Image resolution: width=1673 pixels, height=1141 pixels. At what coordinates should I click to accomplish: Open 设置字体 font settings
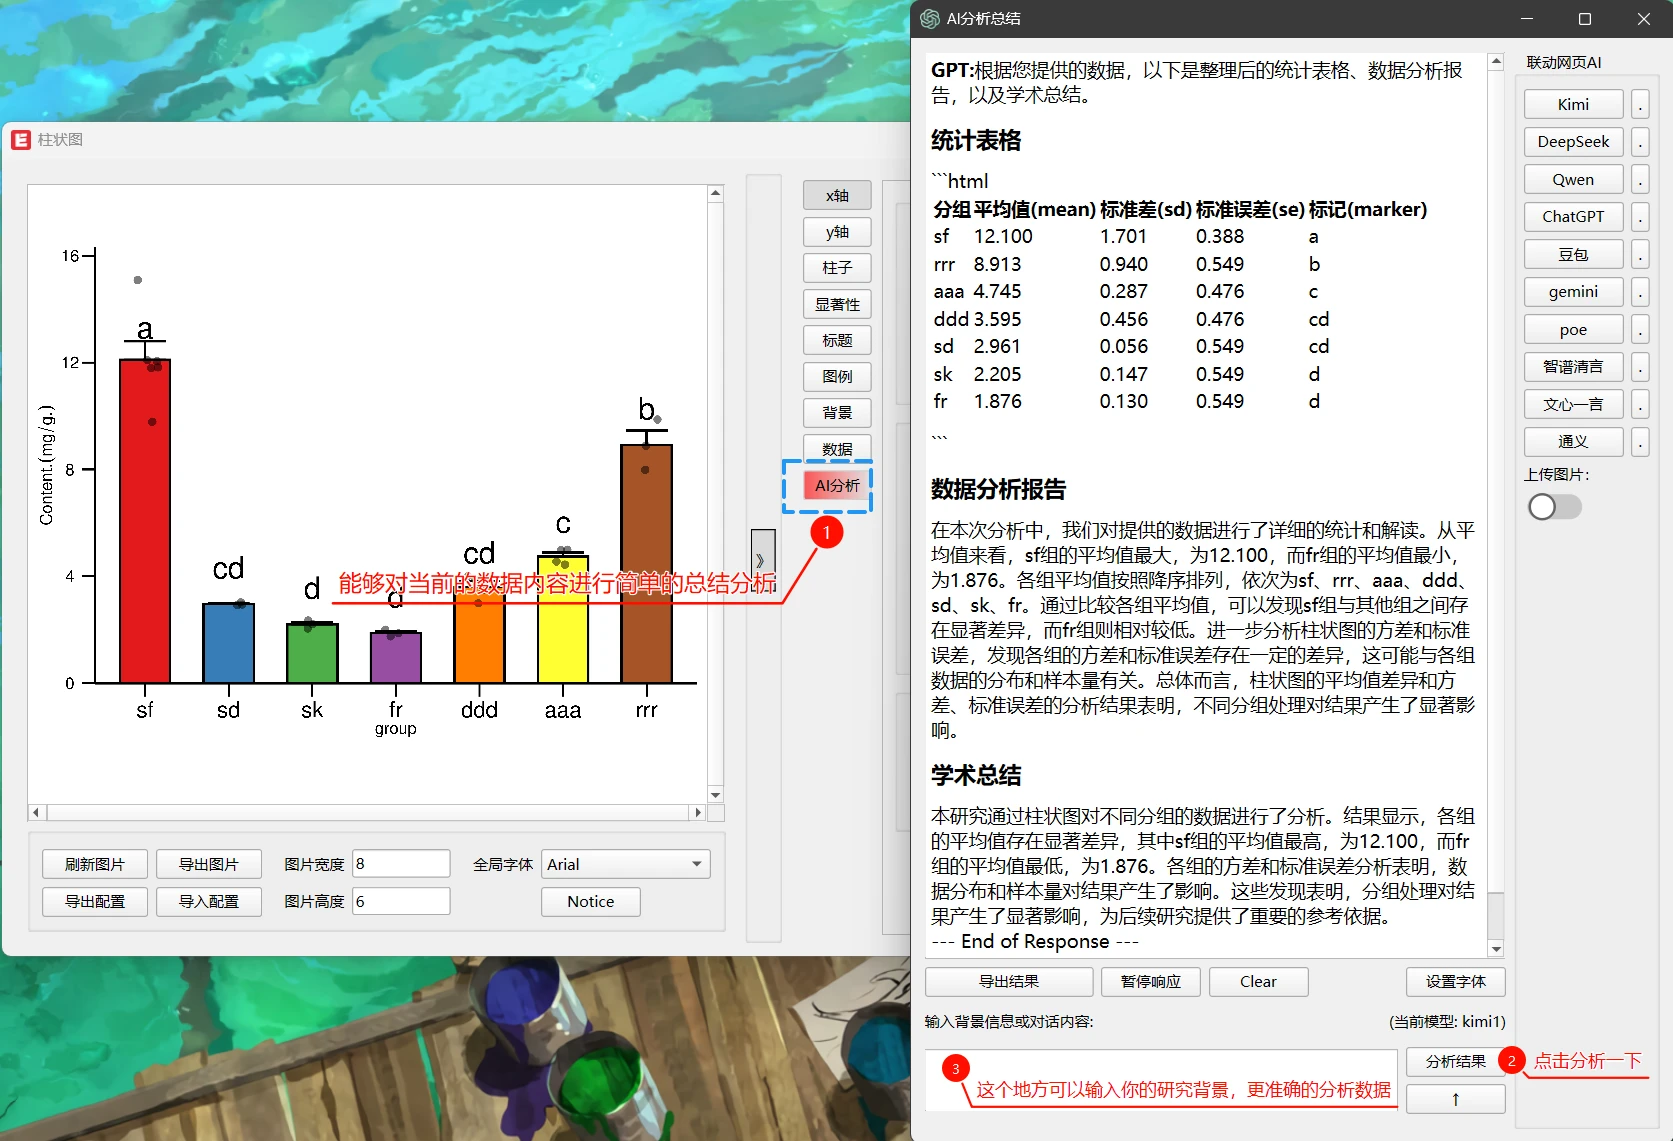coord(1455,982)
